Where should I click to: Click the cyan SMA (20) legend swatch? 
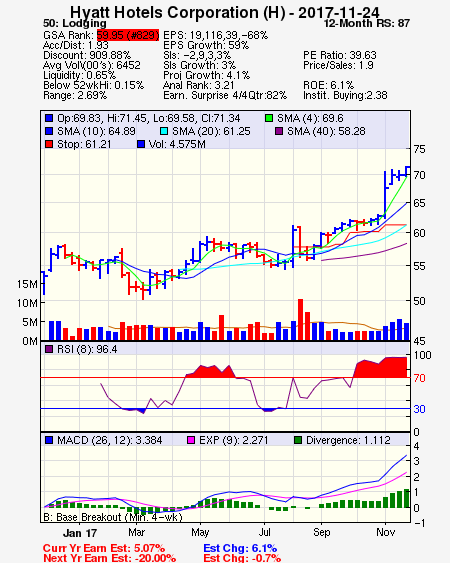click(164, 131)
